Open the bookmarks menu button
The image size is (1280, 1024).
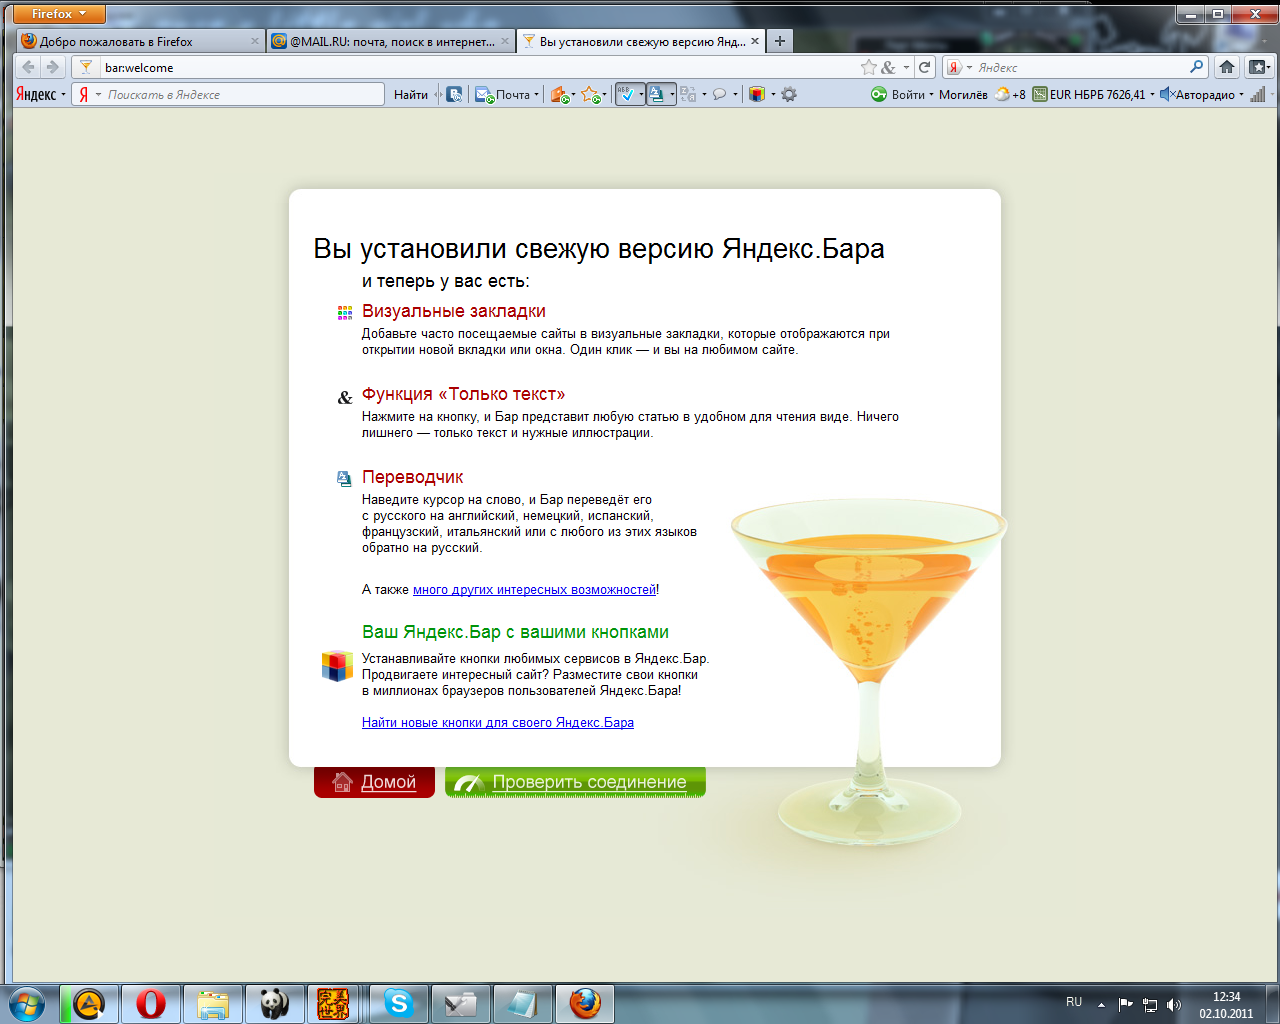(1258, 67)
